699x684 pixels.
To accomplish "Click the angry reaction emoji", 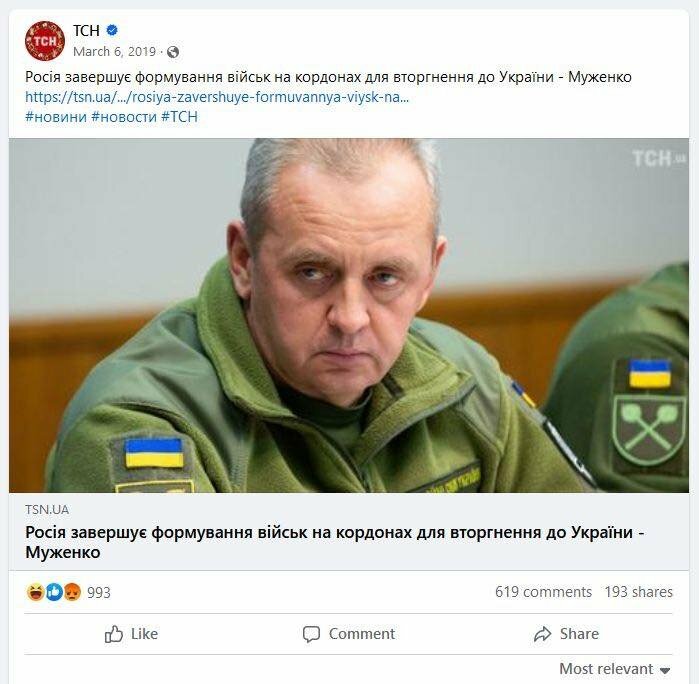I will (72, 592).
